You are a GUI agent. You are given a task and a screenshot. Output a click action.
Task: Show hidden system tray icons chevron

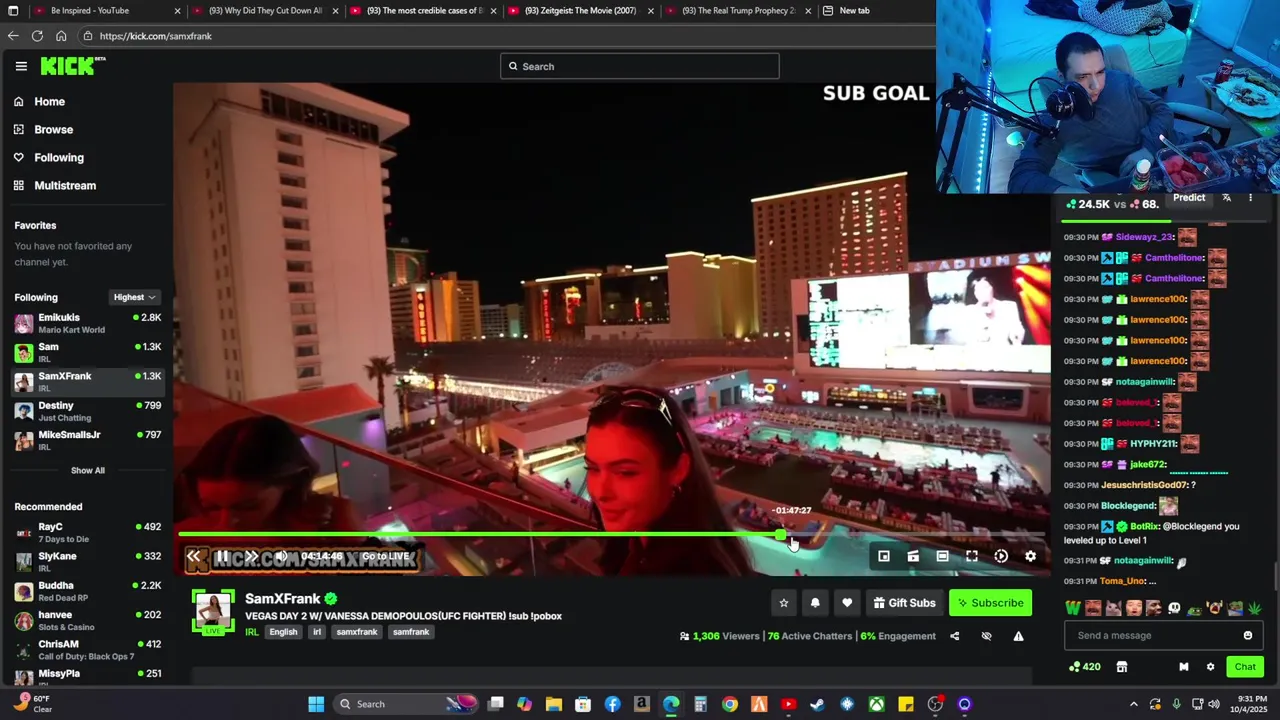pos(1133,704)
